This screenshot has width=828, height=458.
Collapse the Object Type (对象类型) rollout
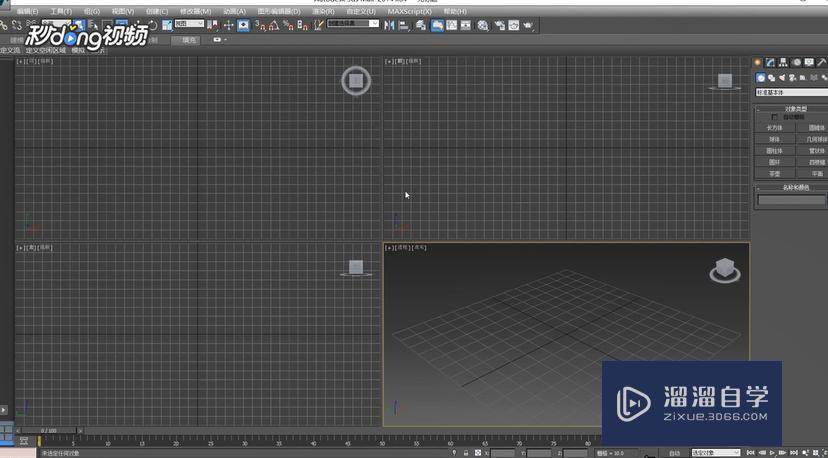(790, 109)
